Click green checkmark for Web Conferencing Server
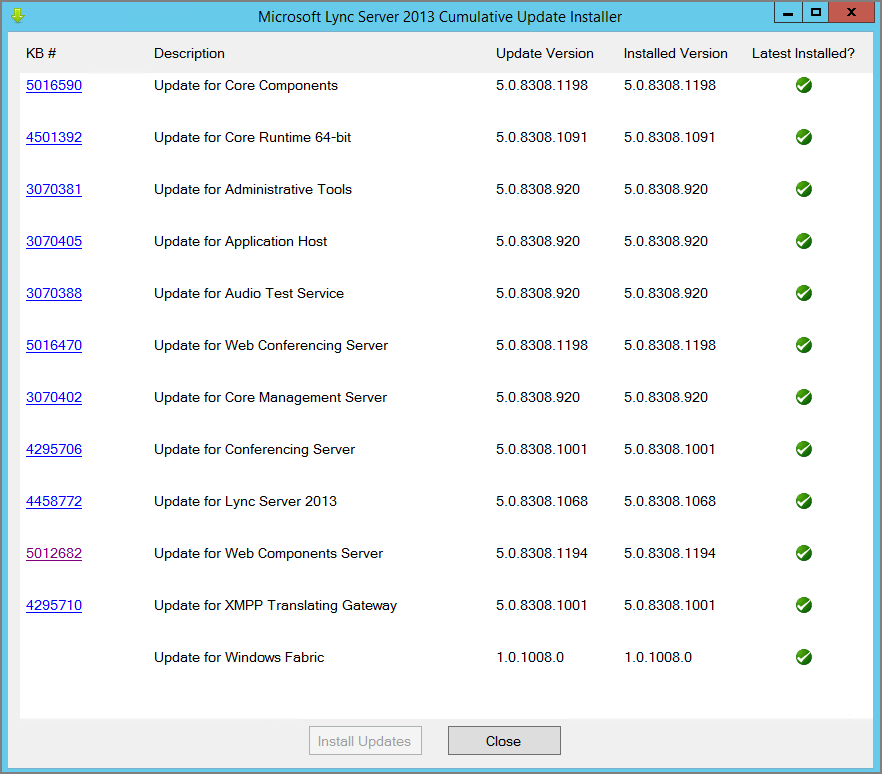The height and width of the screenshot is (774, 882). point(803,345)
